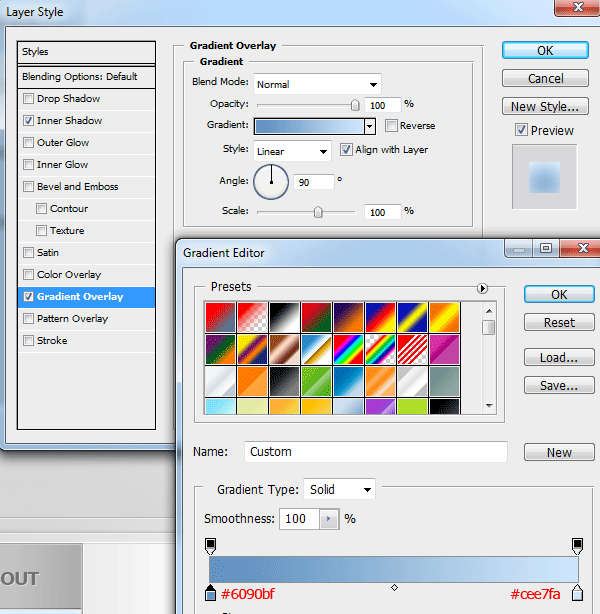600x614 pixels.
Task: Choose the magenta gradient preset
Action: (x=445, y=350)
